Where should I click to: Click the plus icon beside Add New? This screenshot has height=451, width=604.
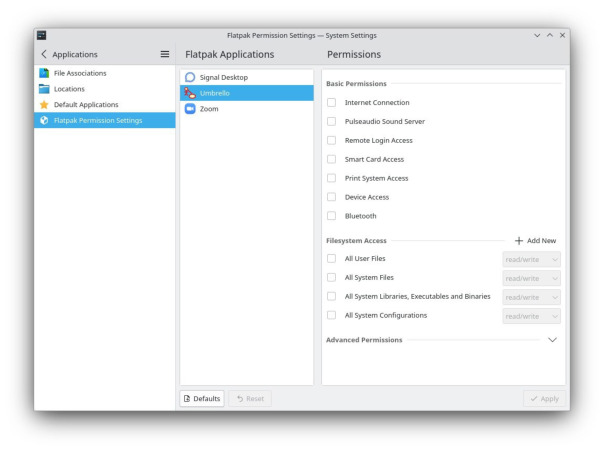point(519,241)
